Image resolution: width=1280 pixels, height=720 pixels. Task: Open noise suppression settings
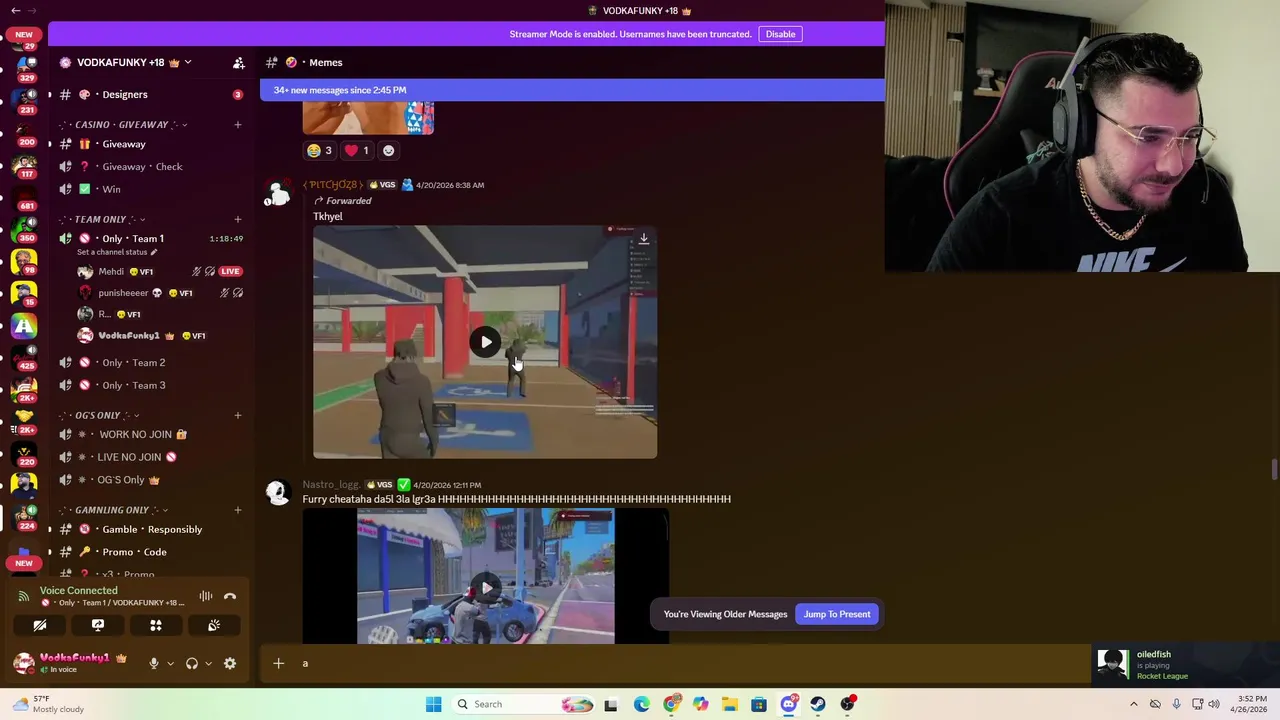tap(205, 596)
